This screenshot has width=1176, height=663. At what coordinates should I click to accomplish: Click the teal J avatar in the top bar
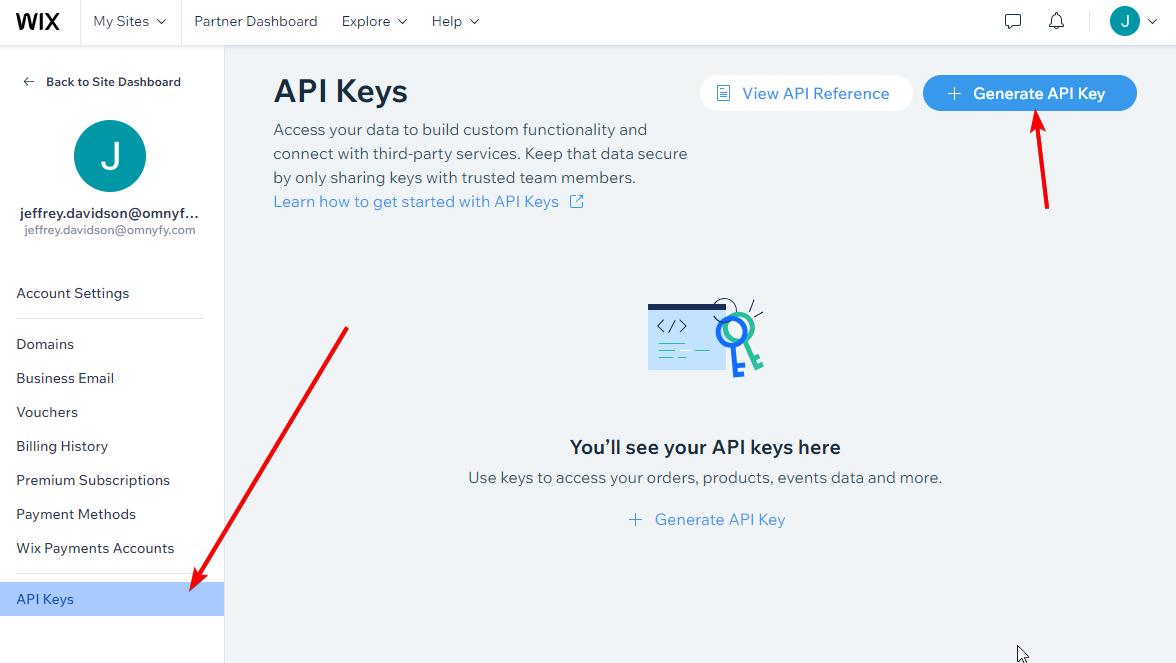pos(1124,21)
